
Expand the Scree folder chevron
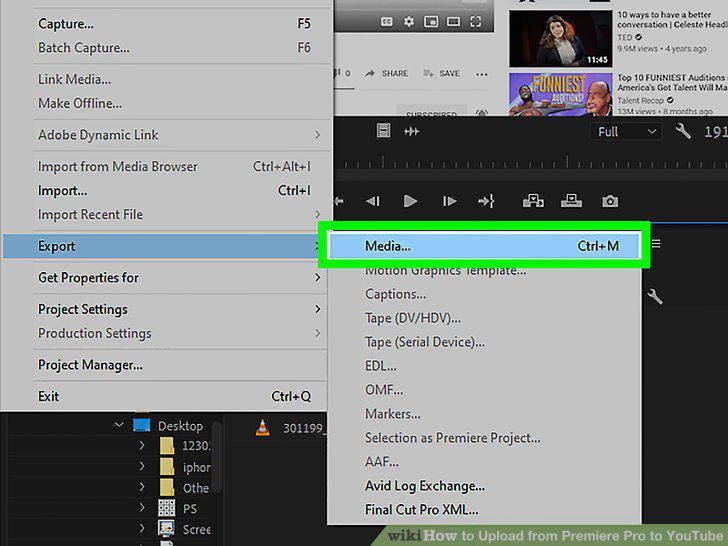coord(142,528)
